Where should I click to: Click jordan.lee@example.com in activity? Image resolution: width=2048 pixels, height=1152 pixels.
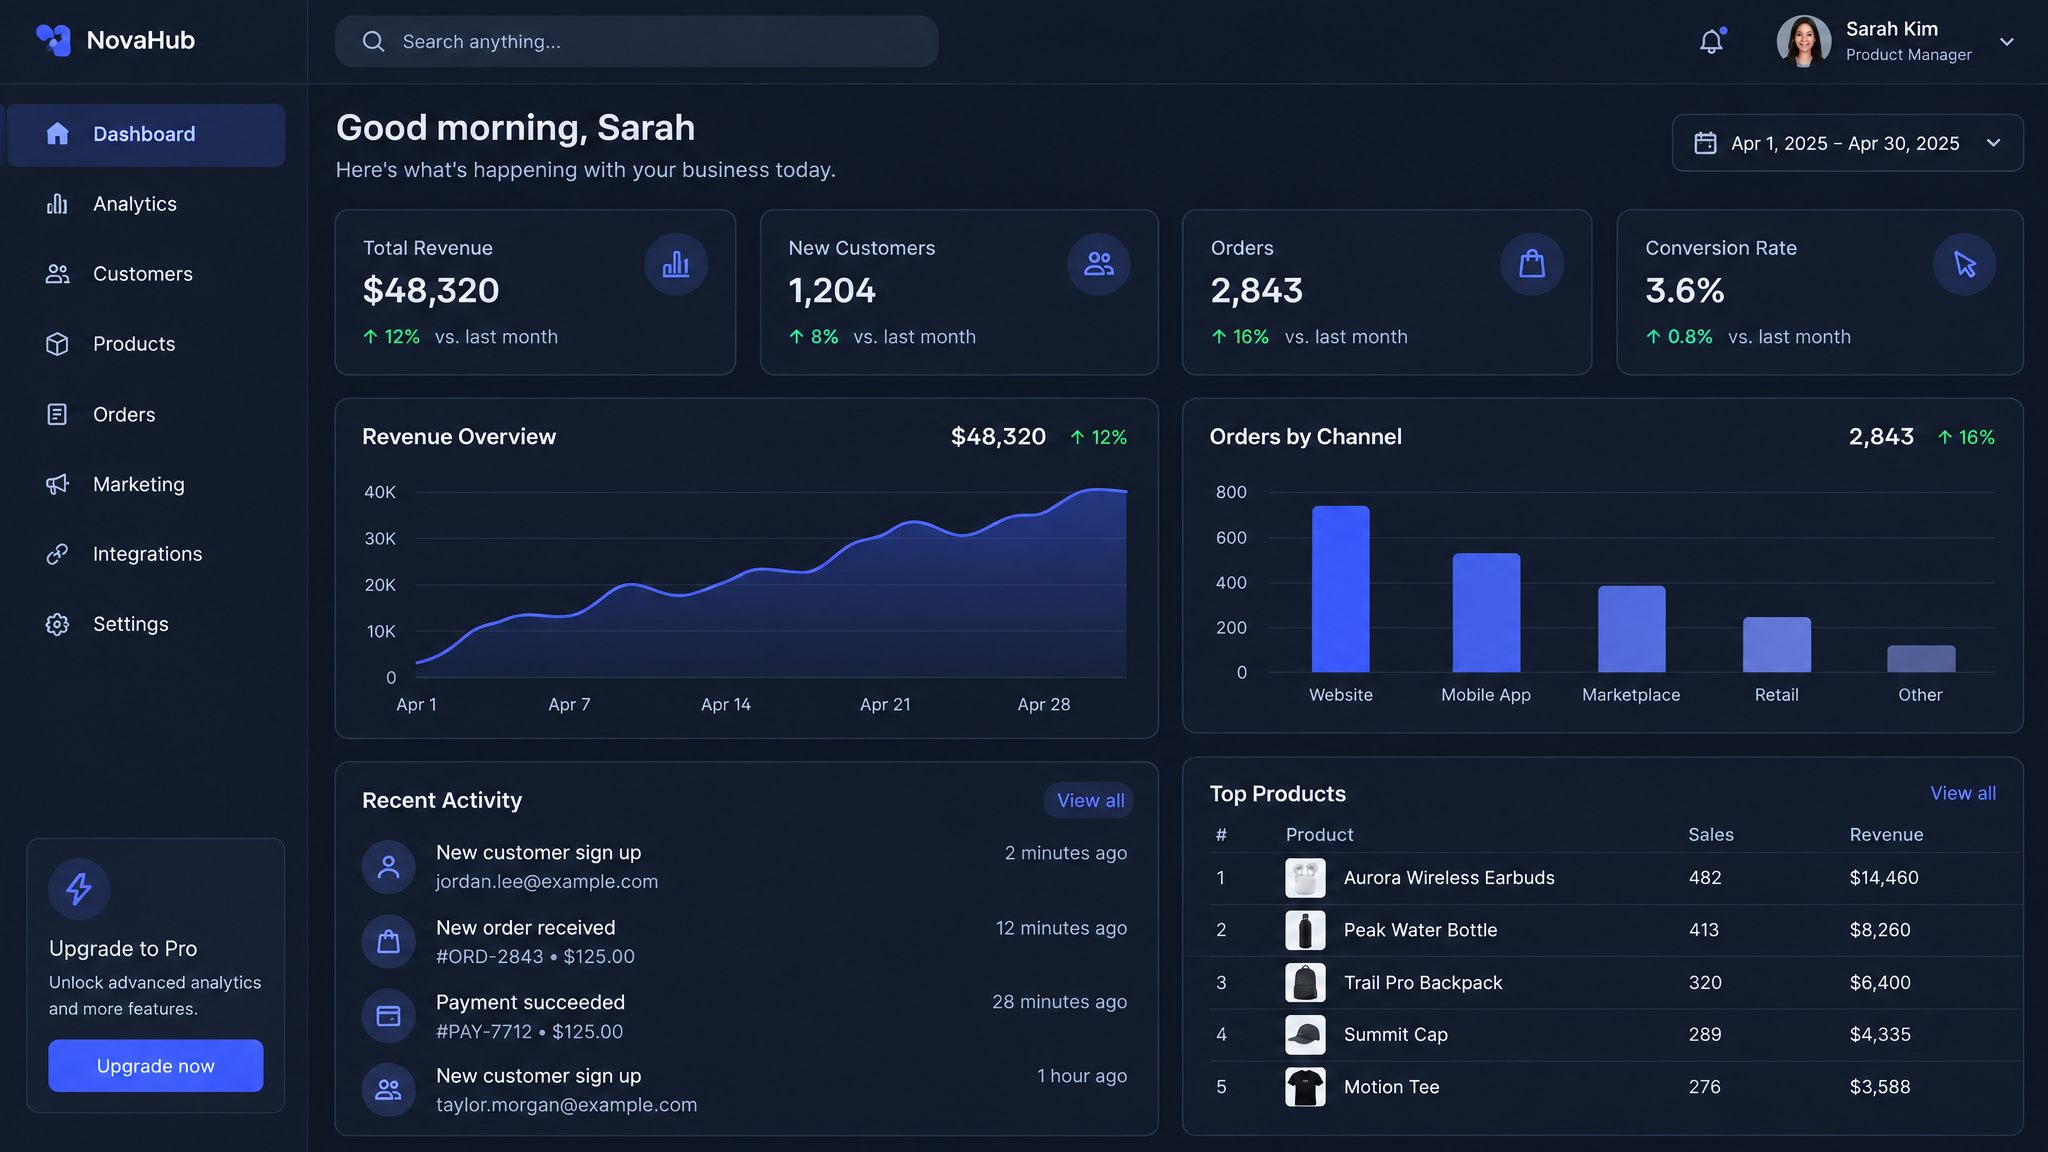pos(547,882)
